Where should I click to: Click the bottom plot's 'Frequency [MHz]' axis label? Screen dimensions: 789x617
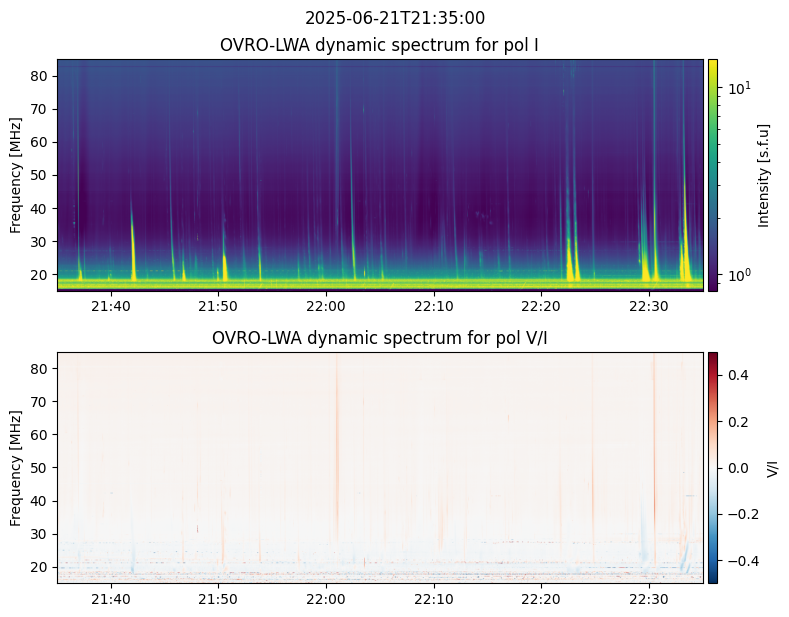[x=16, y=467]
